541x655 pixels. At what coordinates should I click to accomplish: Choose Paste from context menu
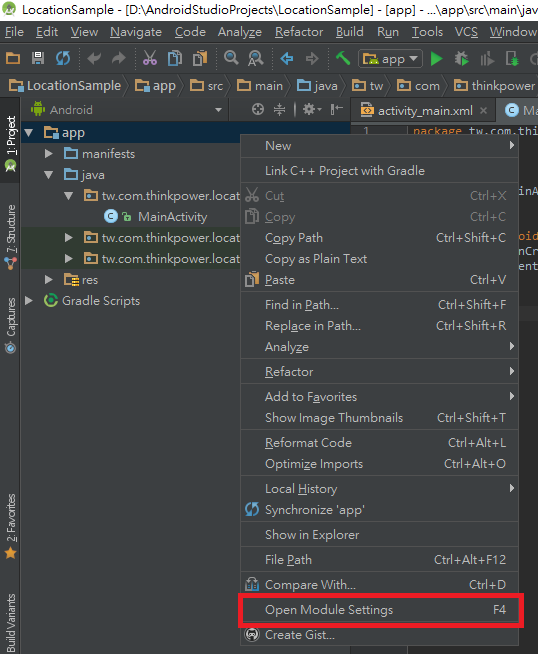(x=379, y=279)
